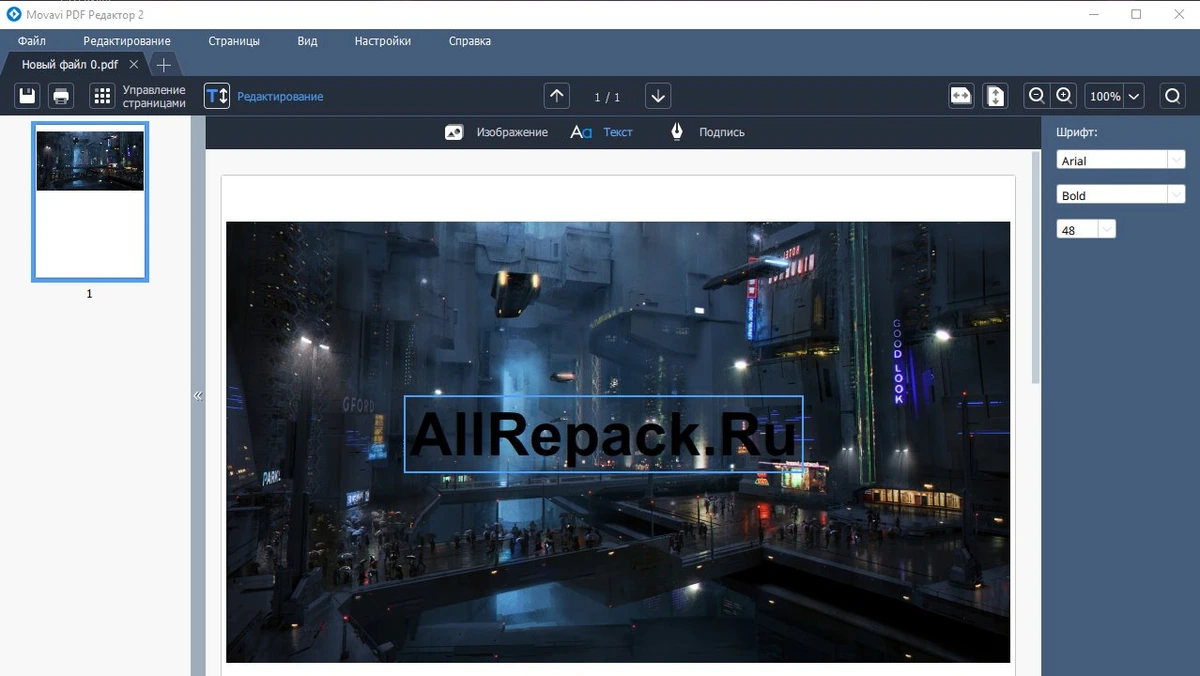The height and width of the screenshot is (676, 1200).
Task: Open the Файл menu
Action: point(32,41)
